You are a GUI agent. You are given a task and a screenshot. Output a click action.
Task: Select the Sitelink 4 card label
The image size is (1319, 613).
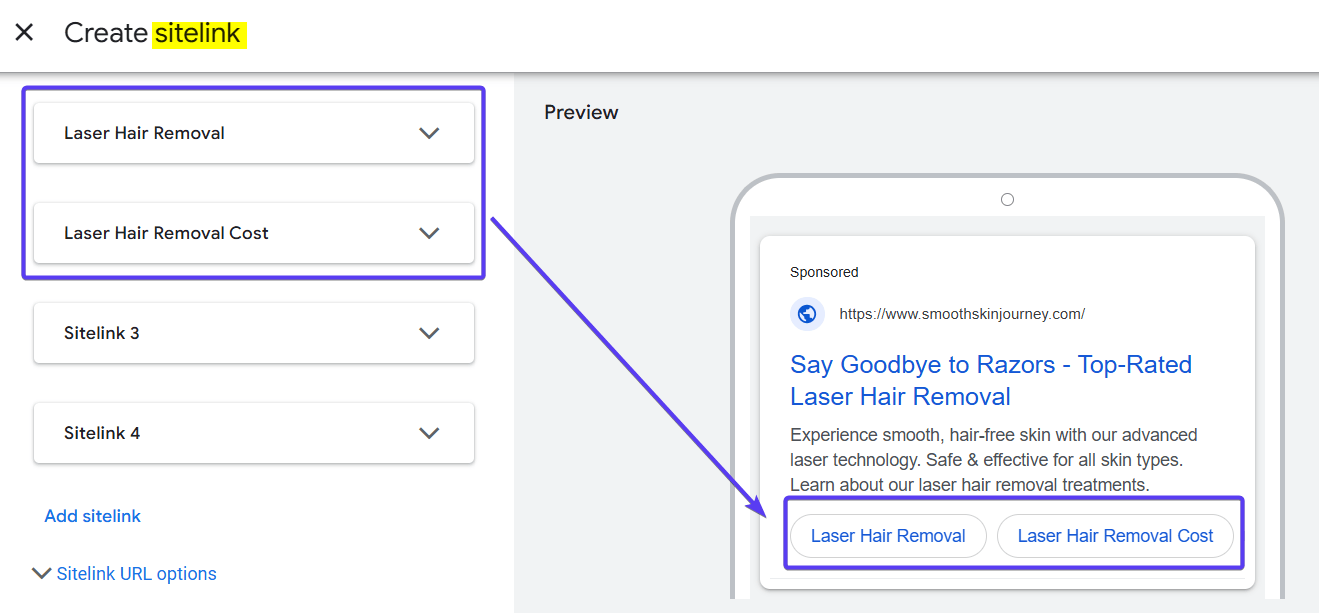(x=102, y=433)
